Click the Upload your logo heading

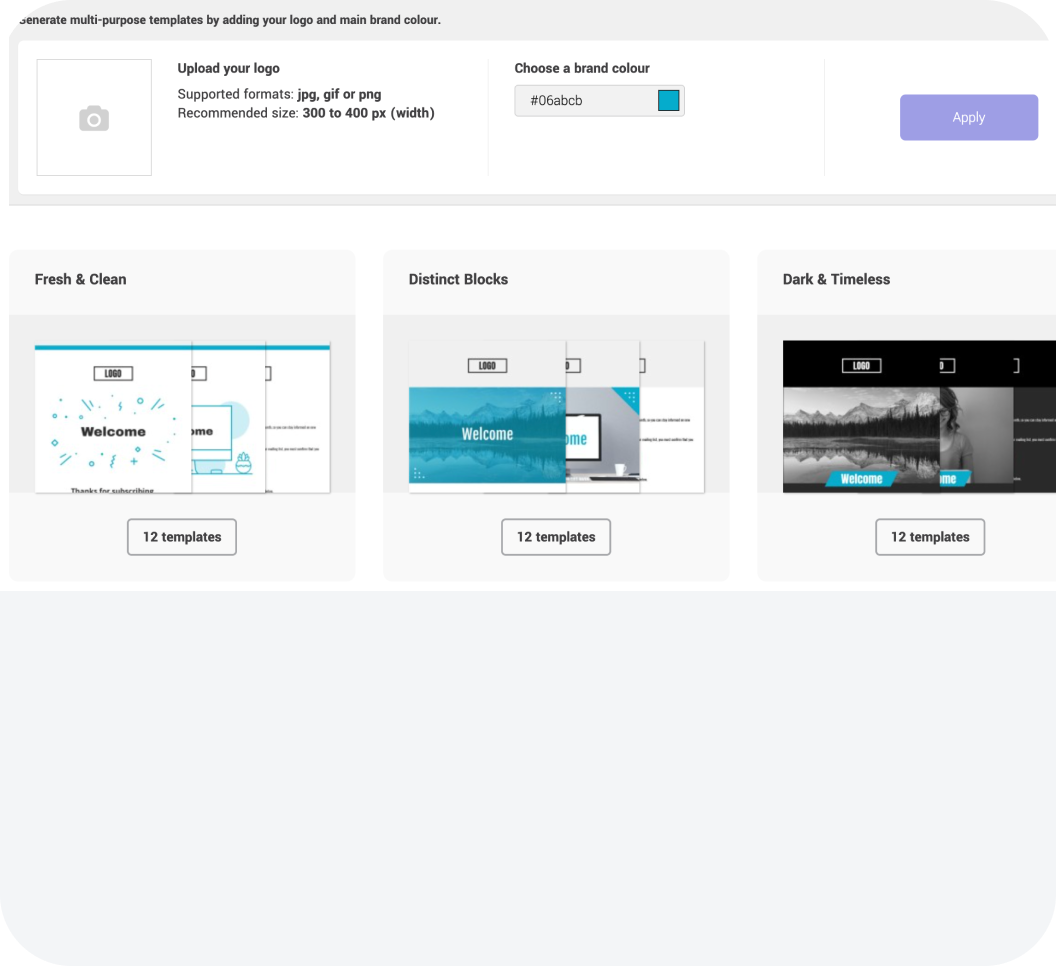[x=228, y=68]
